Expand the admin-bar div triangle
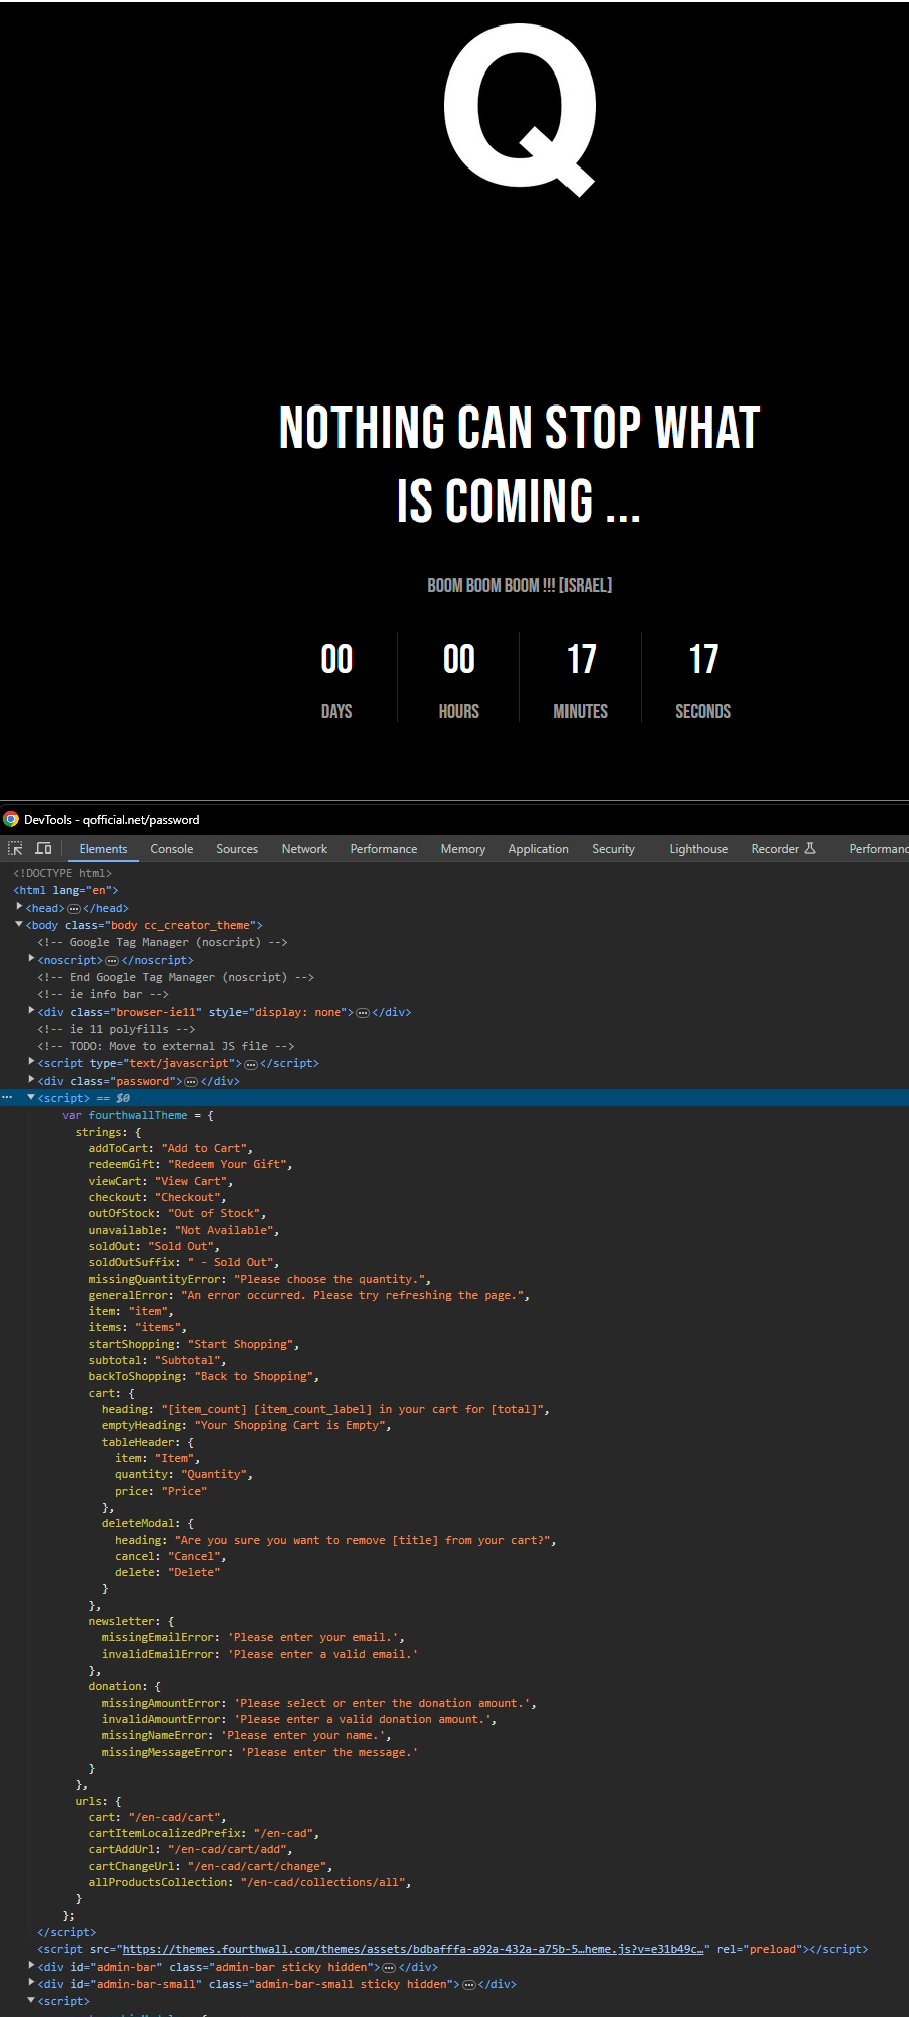 tap(32, 1966)
